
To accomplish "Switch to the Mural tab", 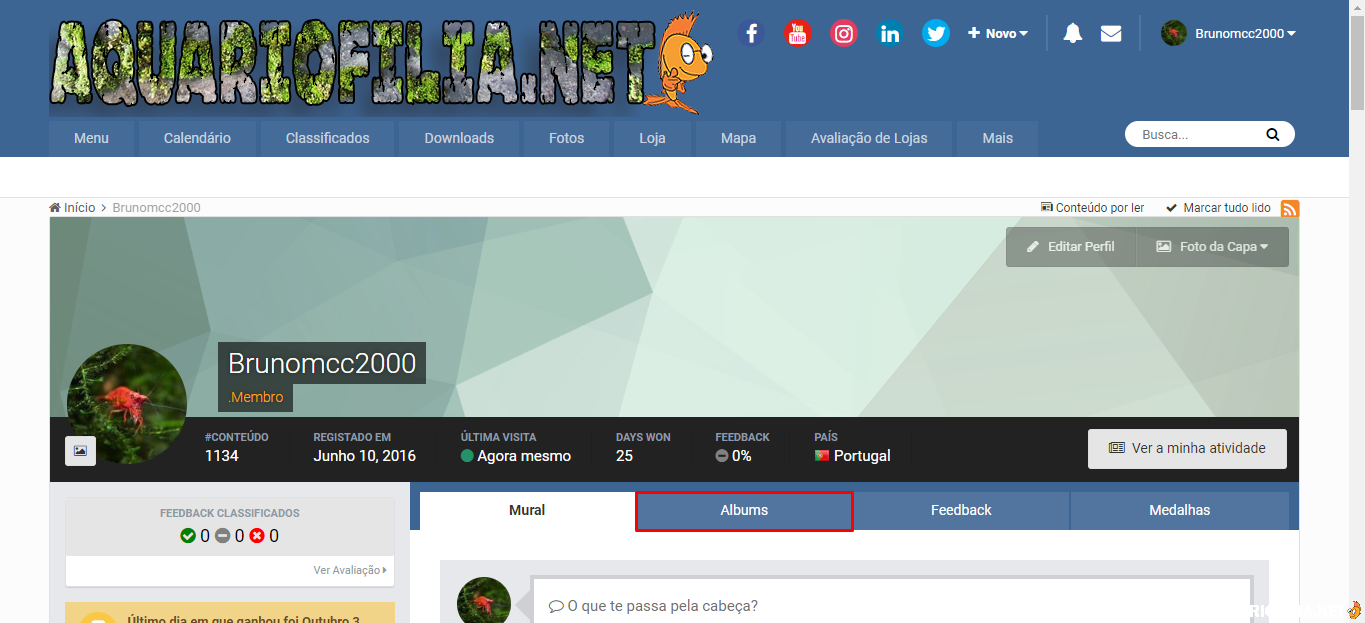I will pyautogui.click(x=527, y=510).
